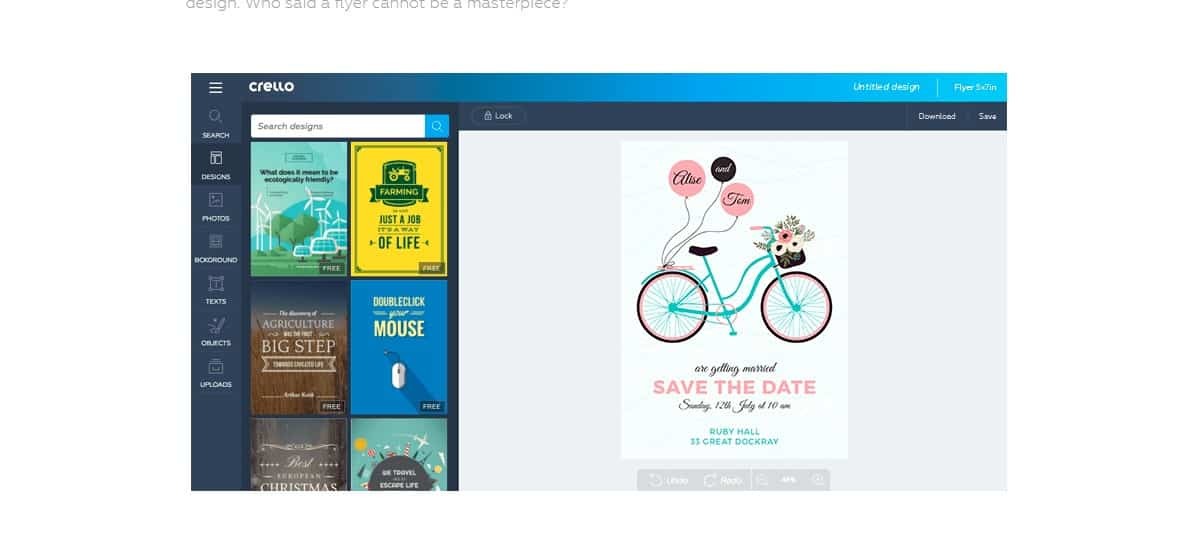Click the zoom percentage value
Image resolution: width=1200 pixels, height=552 pixels.
point(789,480)
